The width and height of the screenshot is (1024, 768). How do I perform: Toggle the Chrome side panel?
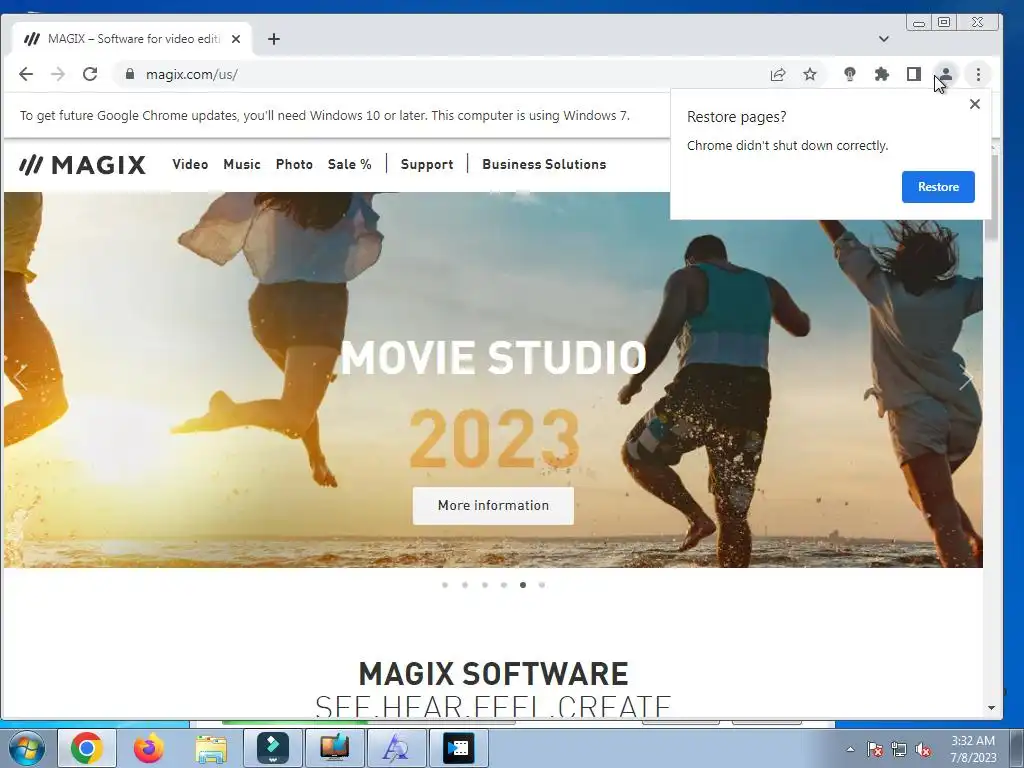click(x=914, y=74)
